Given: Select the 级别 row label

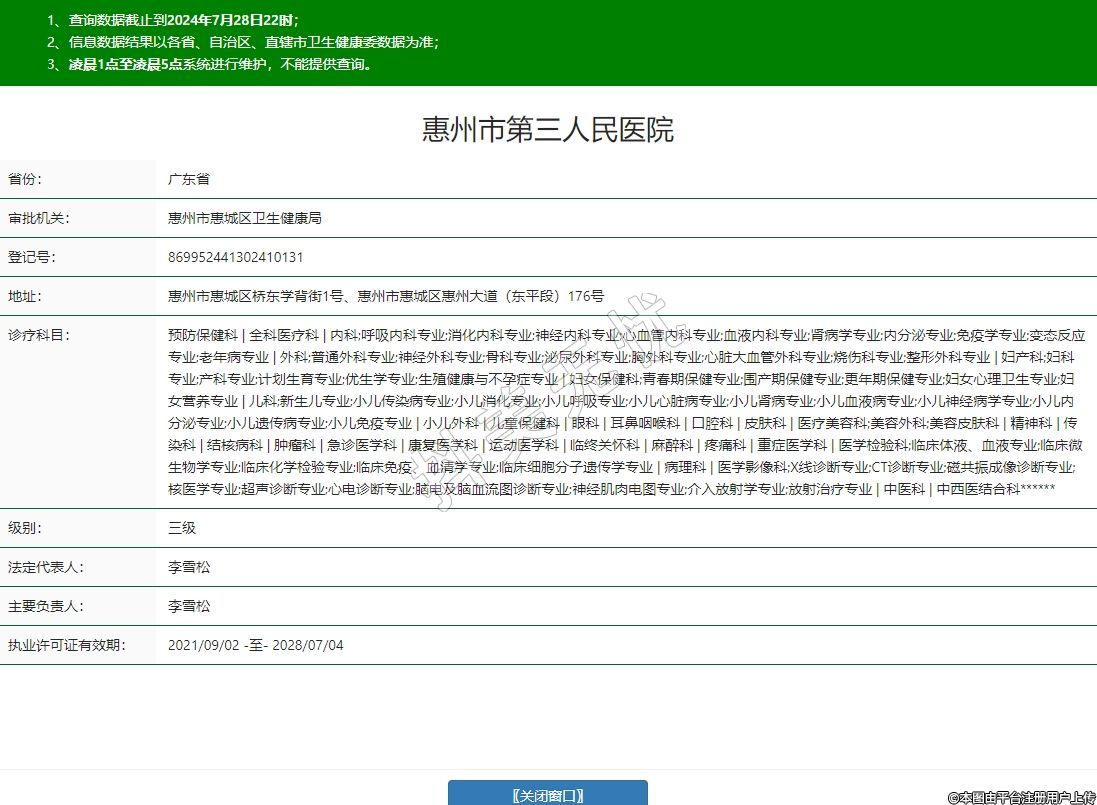Looking at the screenshot, I should pos(26,527).
